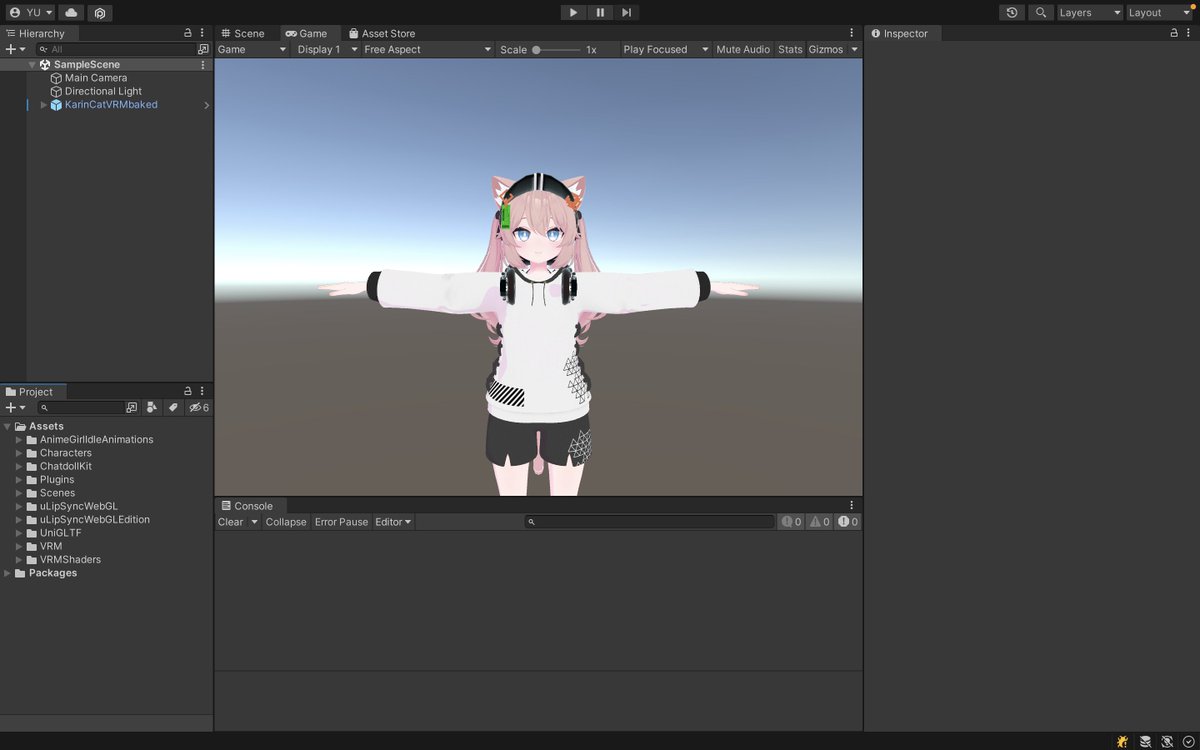Lock the Inspector panel
Viewport: 1200px width, 750px height.
[x=1174, y=33]
